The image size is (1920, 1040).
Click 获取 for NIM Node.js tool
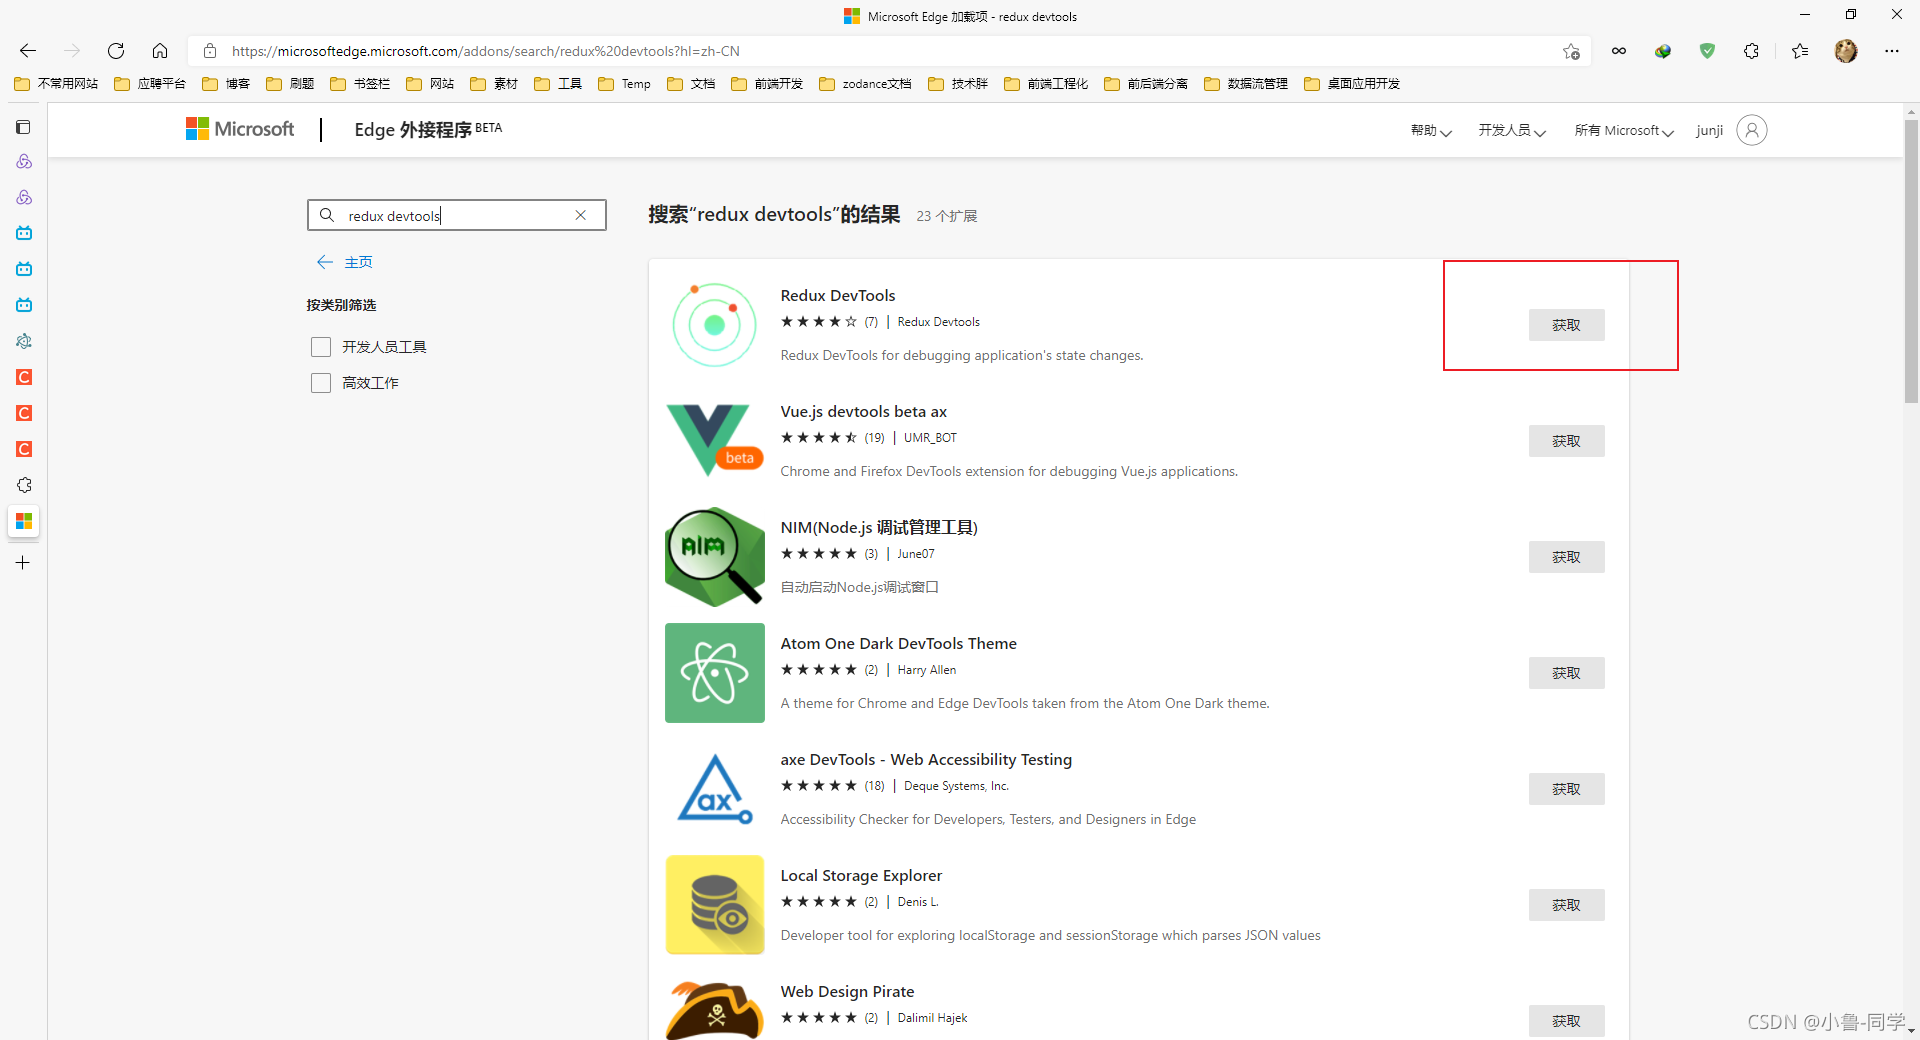coord(1566,557)
